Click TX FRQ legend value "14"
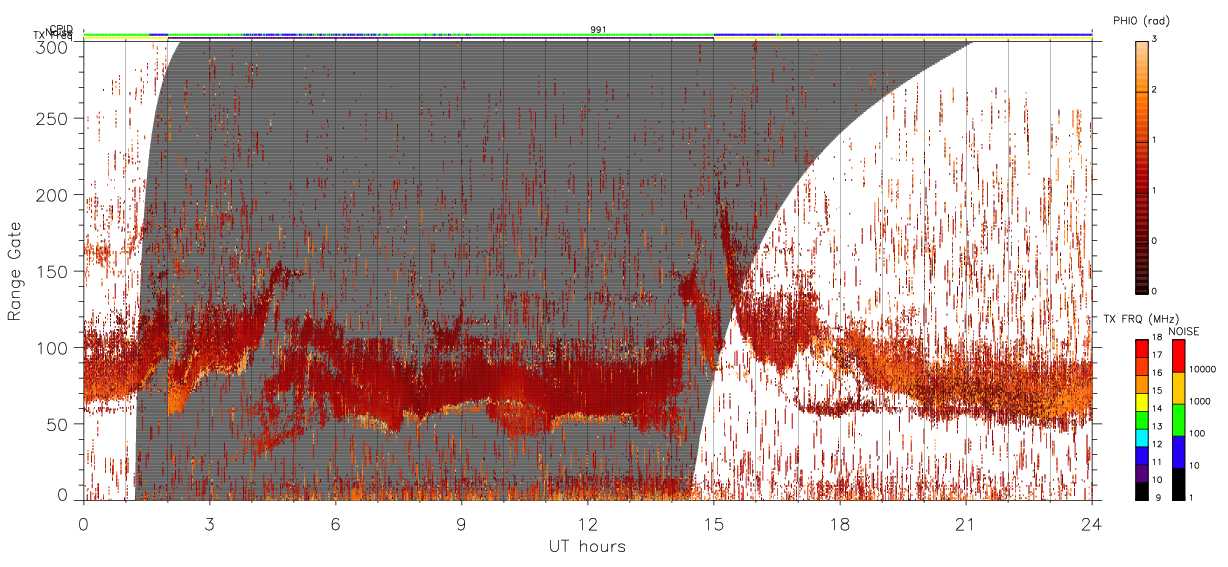The height and width of the screenshot is (567, 1228). (x=1157, y=410)
